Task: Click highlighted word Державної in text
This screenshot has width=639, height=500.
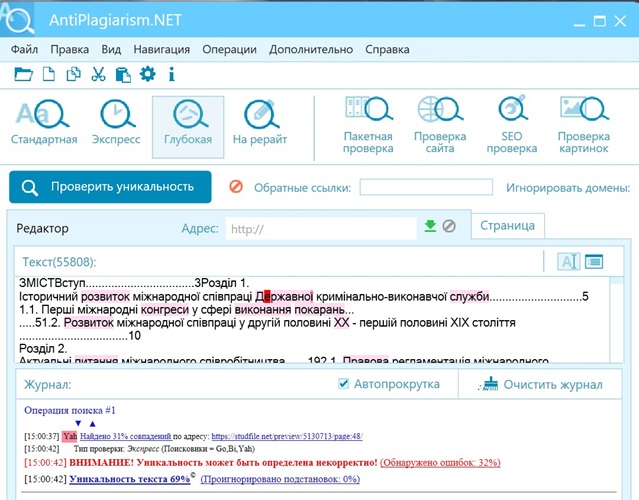Action: [284, 296]
